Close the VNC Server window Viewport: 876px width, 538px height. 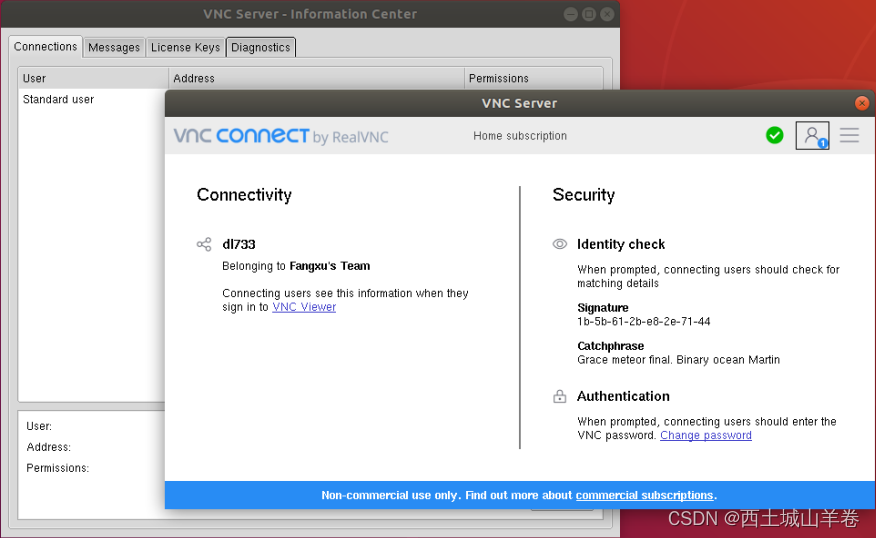click(862, 103)
